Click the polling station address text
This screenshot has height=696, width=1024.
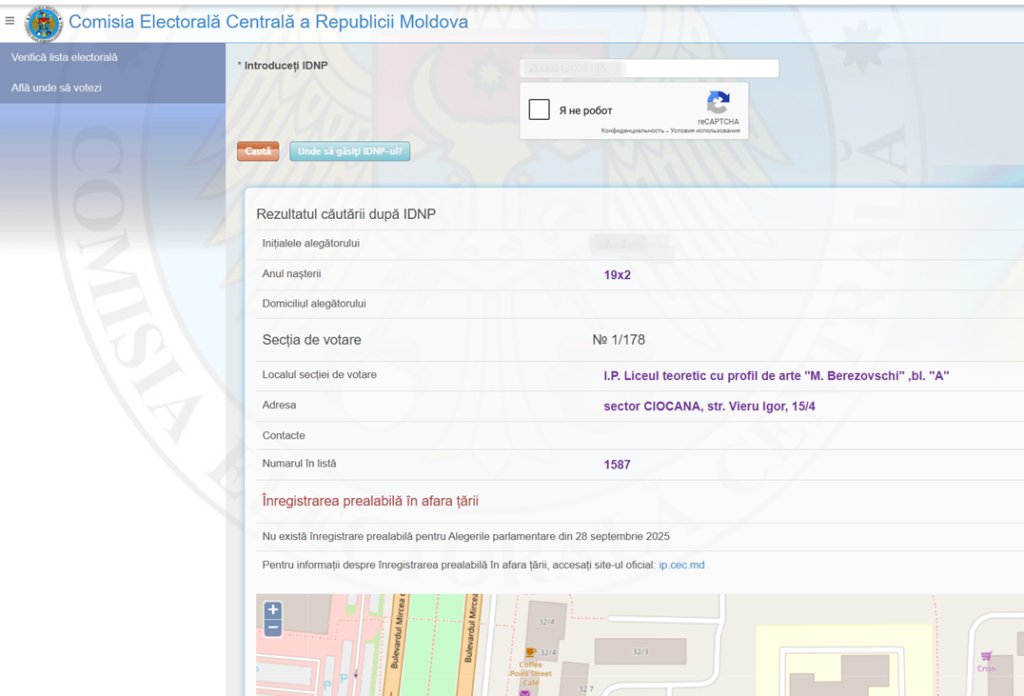pos(709,406)
